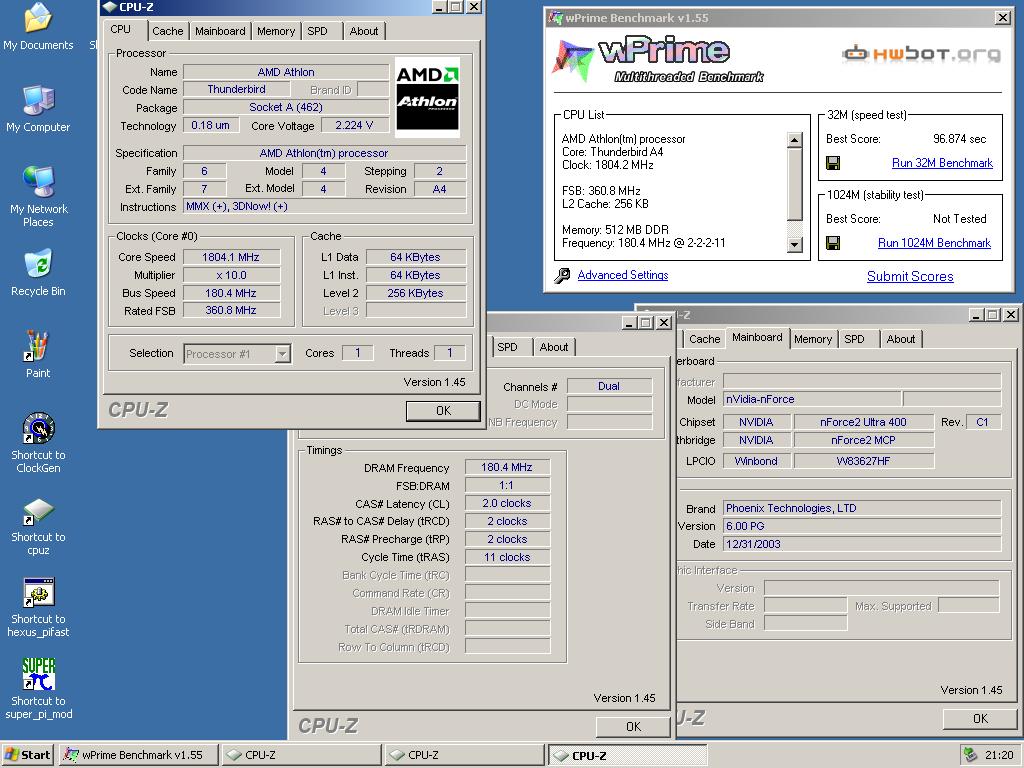Click the Level 2 cache value 256 KBytes
This screenshot has width=1024, height=768.
[x=415, y=293]
